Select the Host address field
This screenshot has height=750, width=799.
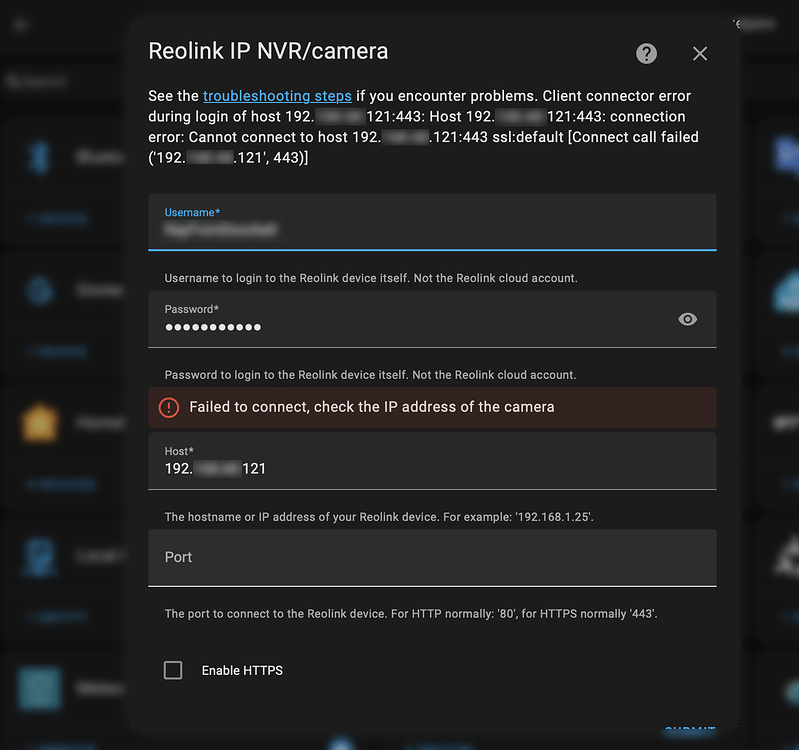pos(431,467)
